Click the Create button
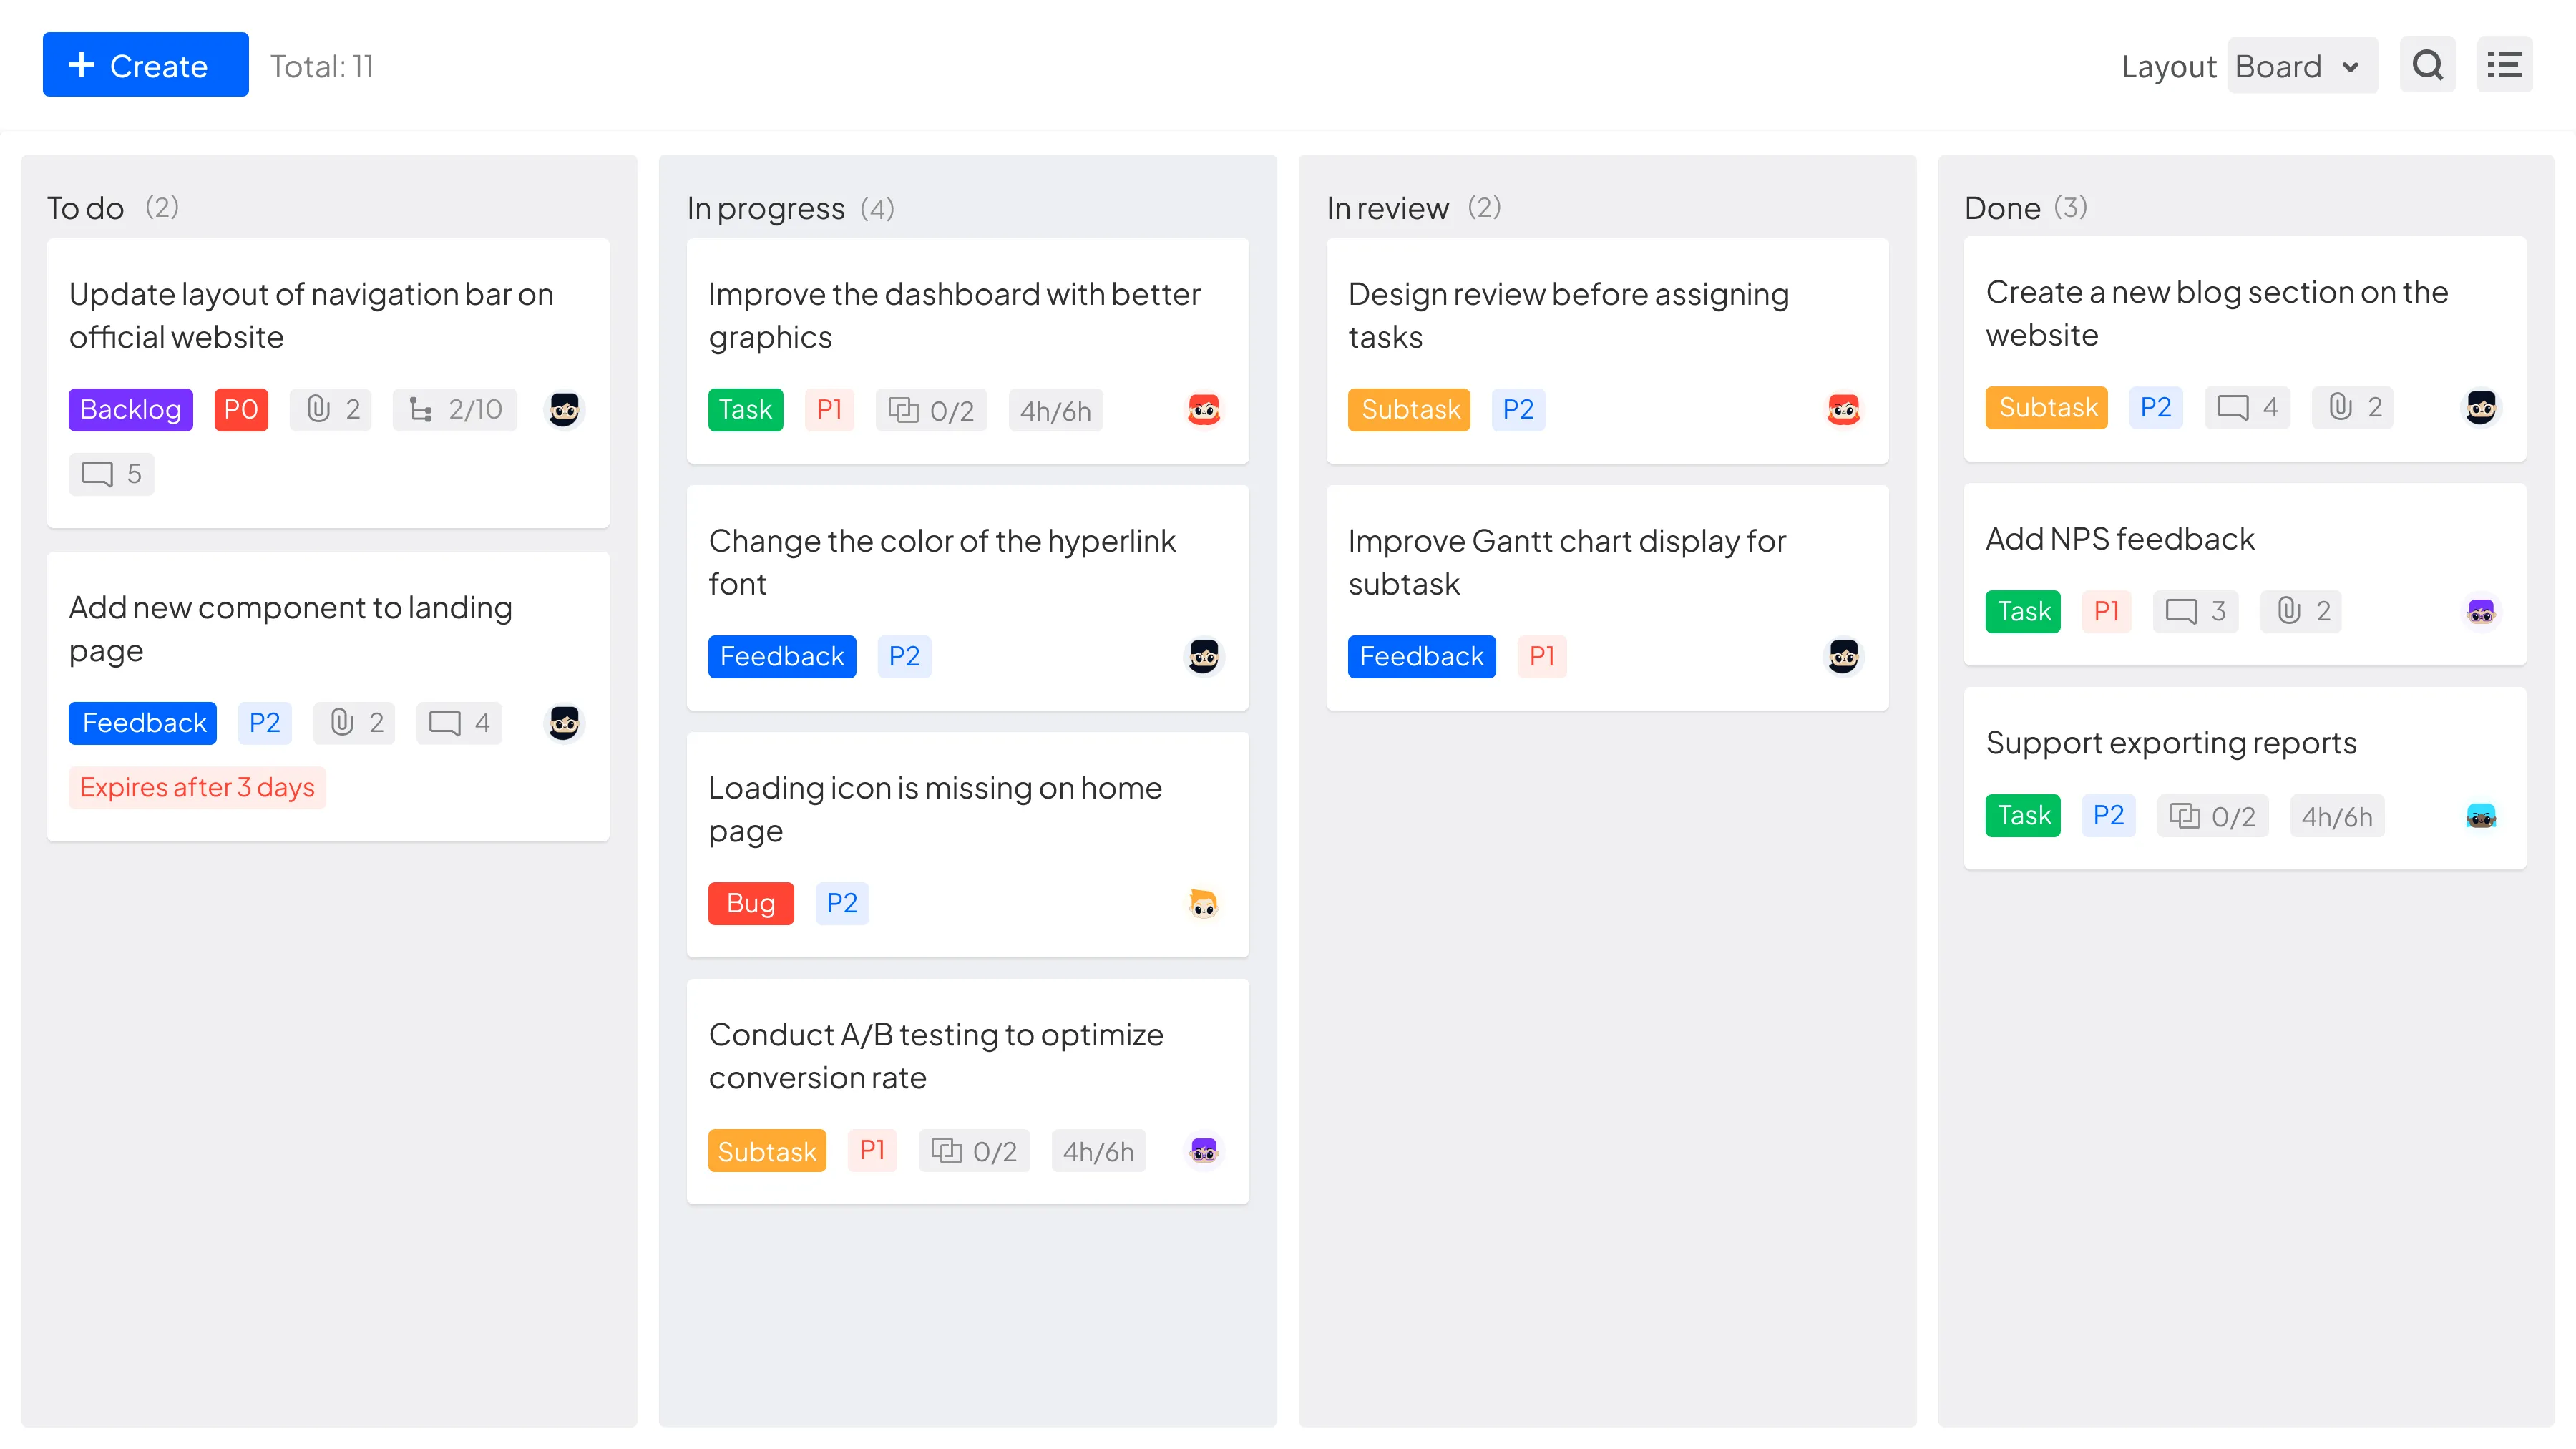This screenshot has height=1449, width=2576. pos(145,66)
